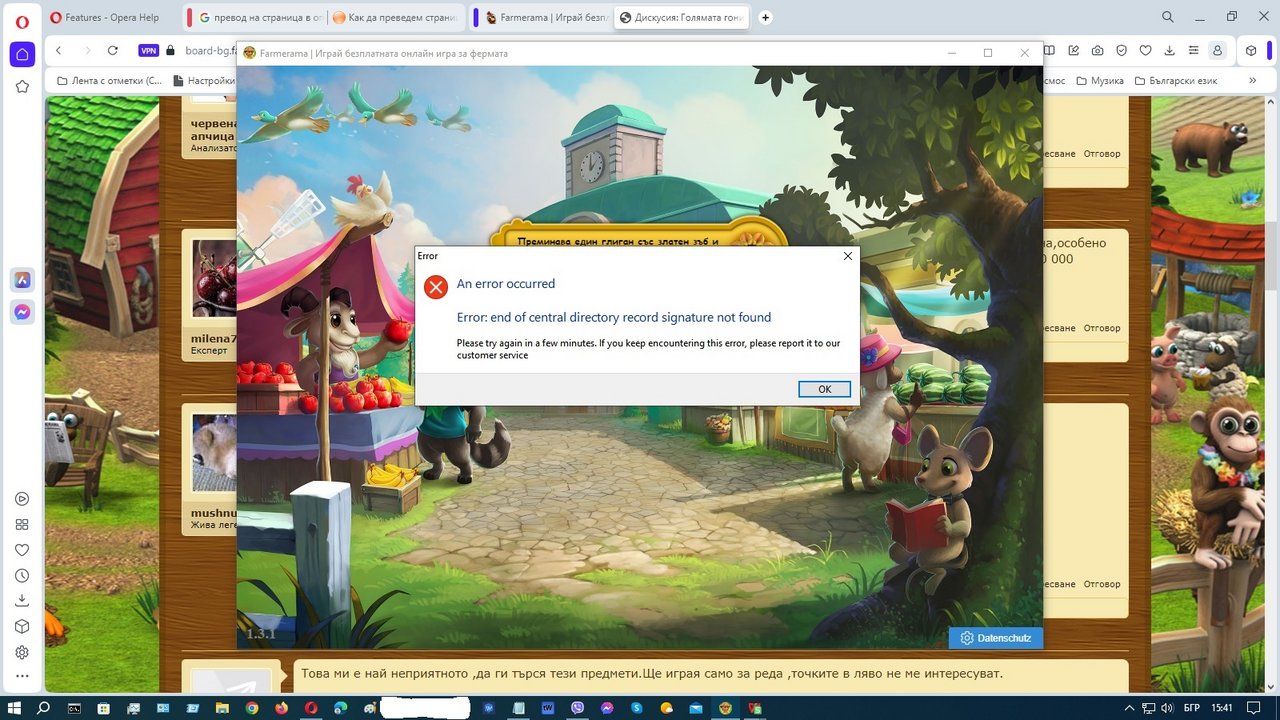The width and height of the screenshot is (1280, 720).
Task: Click the padlock site info icon
Action: [170, 51]
